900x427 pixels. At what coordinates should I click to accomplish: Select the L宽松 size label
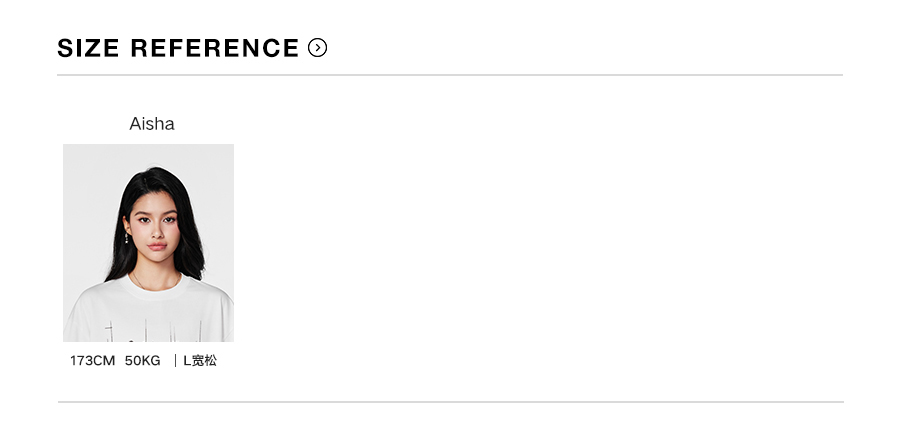click(x=200, y=360)
